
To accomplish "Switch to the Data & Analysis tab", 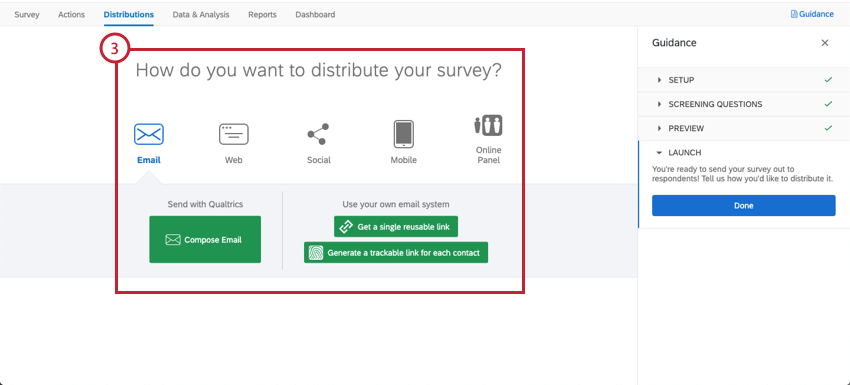I will [x=201, y=15].
